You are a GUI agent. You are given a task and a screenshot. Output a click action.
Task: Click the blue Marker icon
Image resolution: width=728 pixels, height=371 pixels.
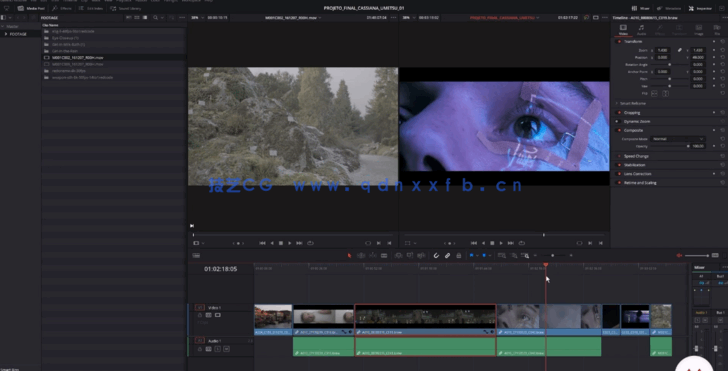tap(484, 255)
